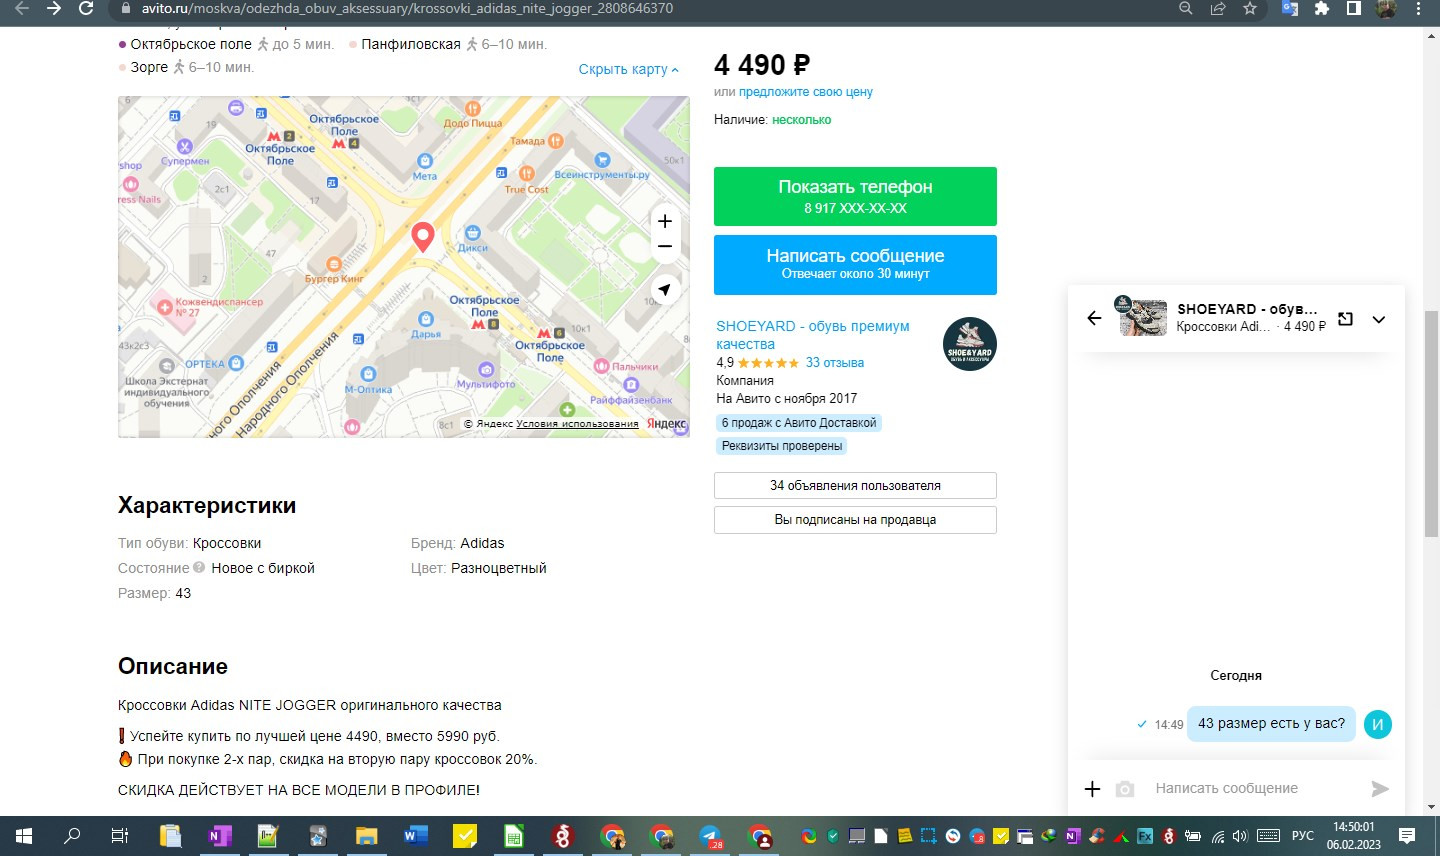Go back in chat with left arrow
The height and width of the screenshot is (856, 1440).
coord(1094,318)
